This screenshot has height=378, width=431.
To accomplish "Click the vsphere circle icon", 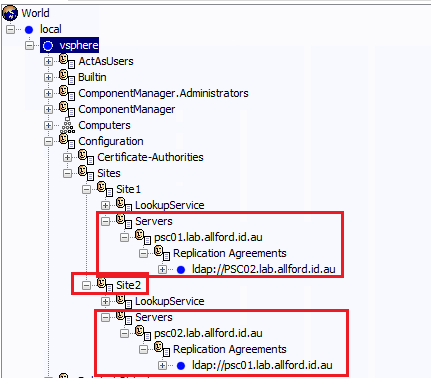I will [48, 46].
